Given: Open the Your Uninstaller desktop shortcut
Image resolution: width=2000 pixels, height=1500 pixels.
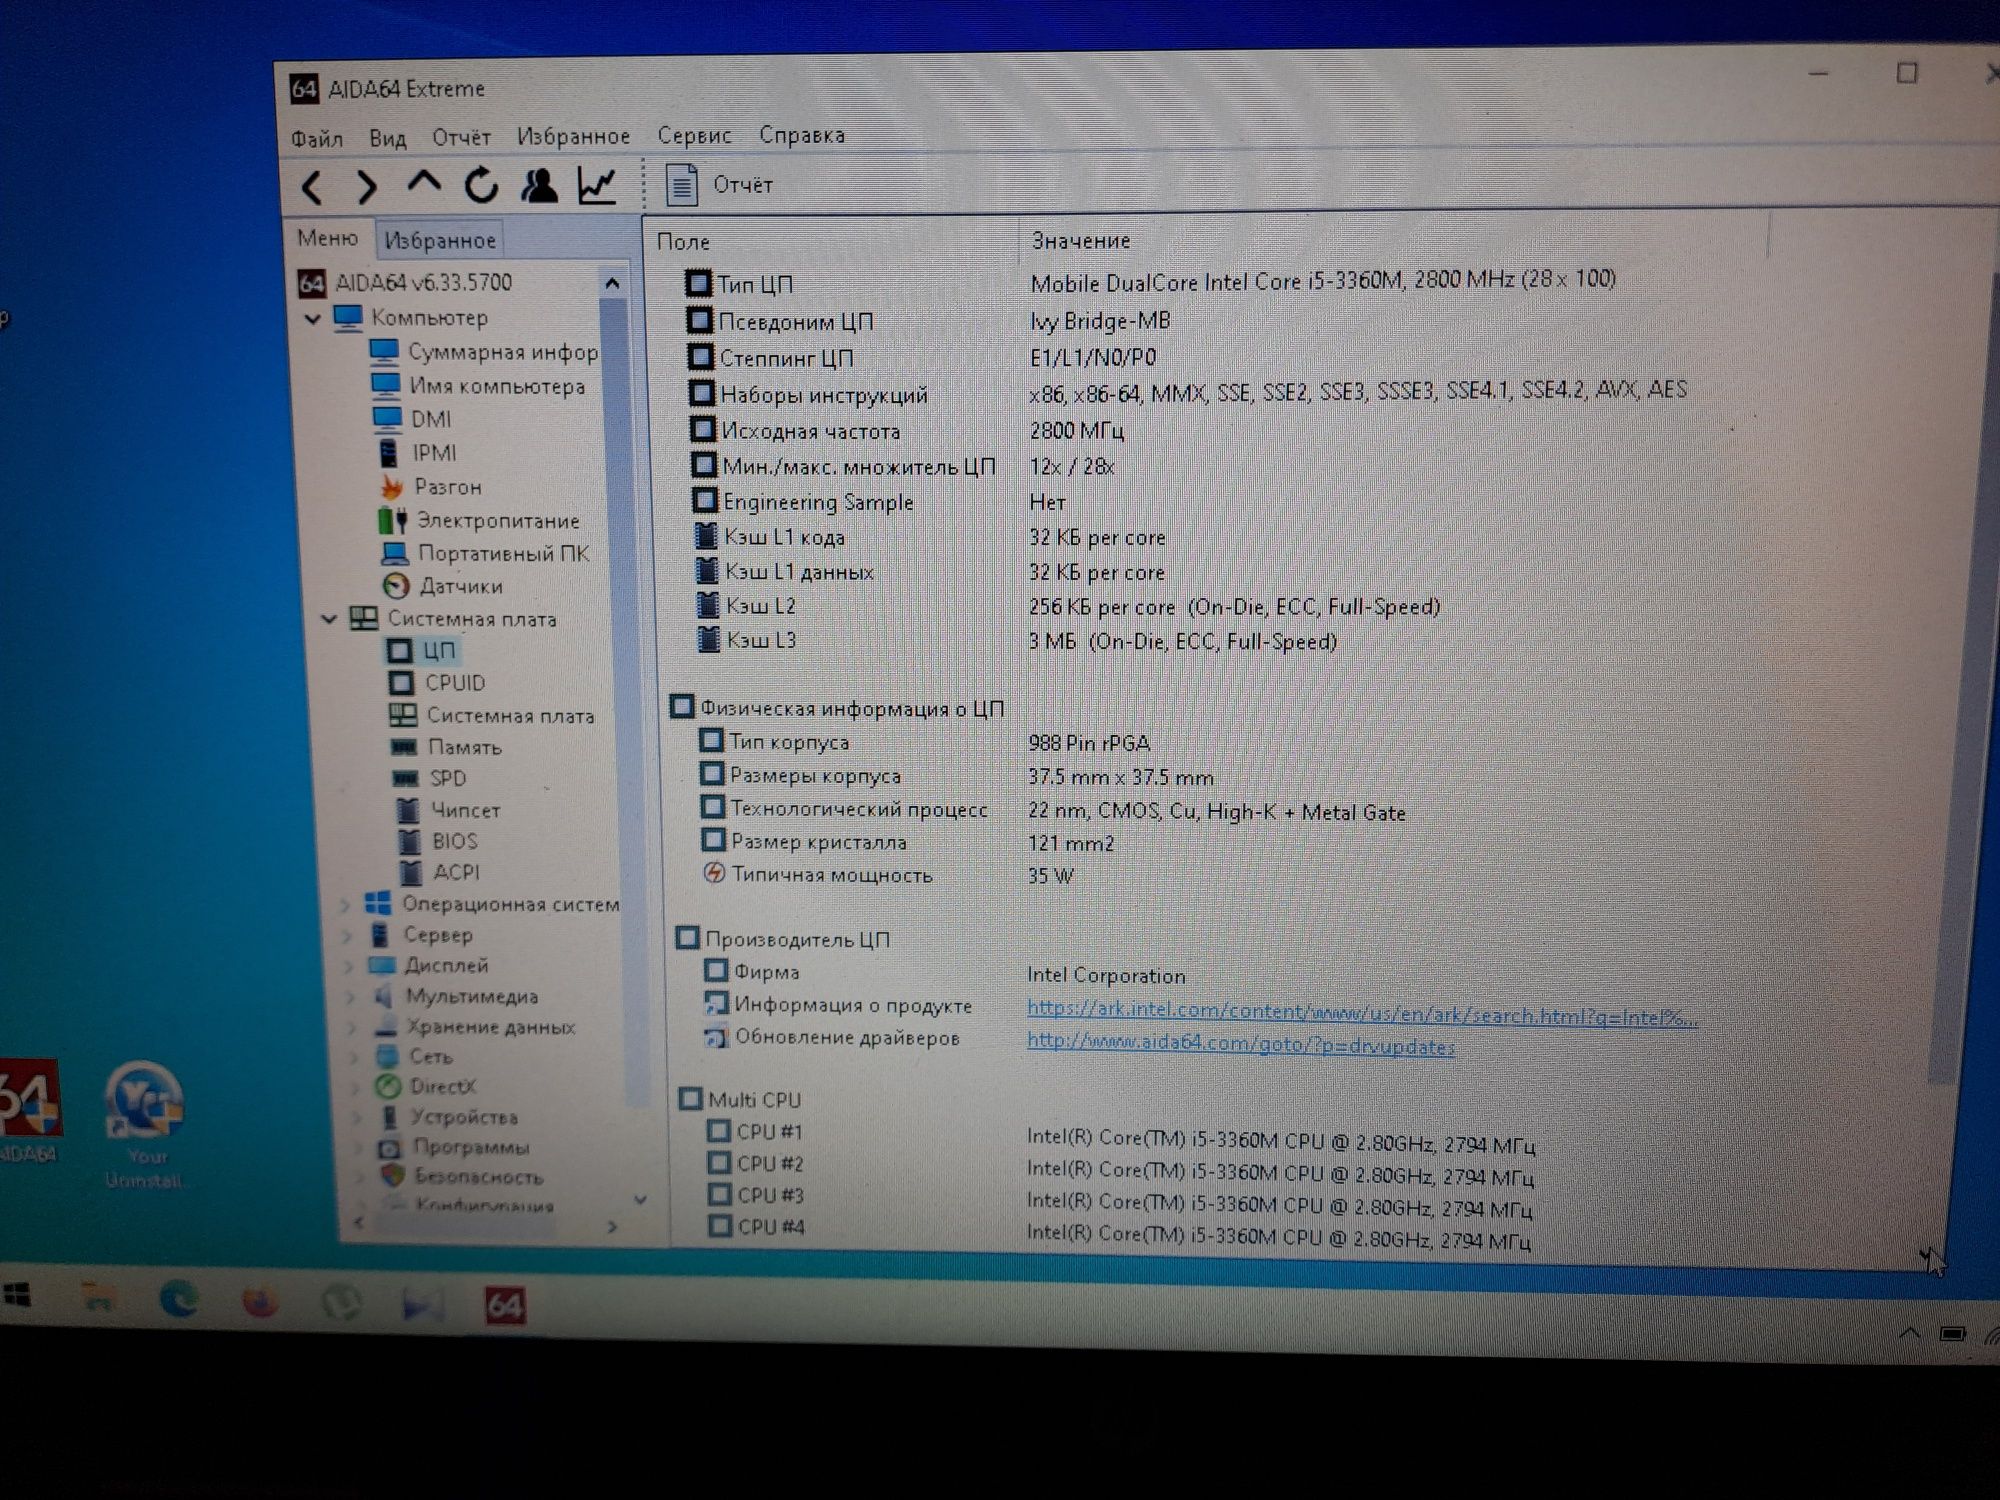Looking at the screenshot, I should tap(144, 1125).
